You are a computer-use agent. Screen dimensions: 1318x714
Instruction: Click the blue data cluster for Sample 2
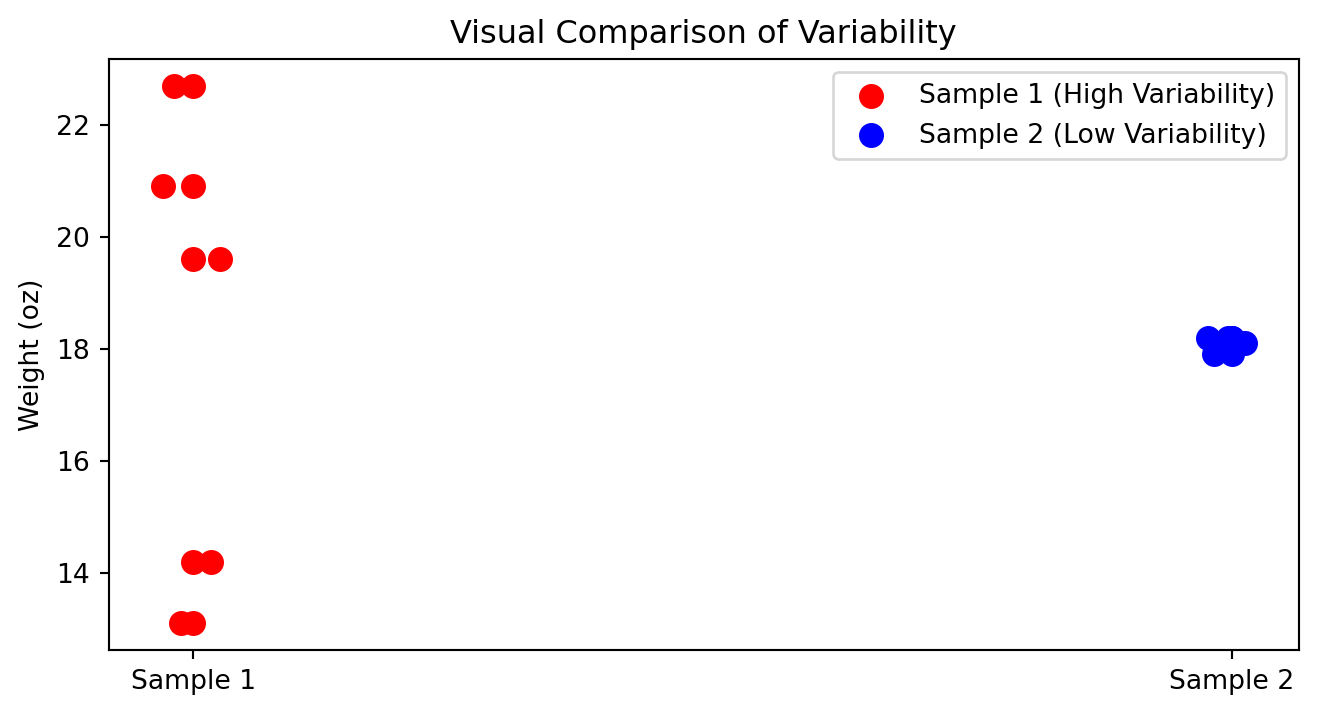pyautogui.click(x=1225, y=346)
